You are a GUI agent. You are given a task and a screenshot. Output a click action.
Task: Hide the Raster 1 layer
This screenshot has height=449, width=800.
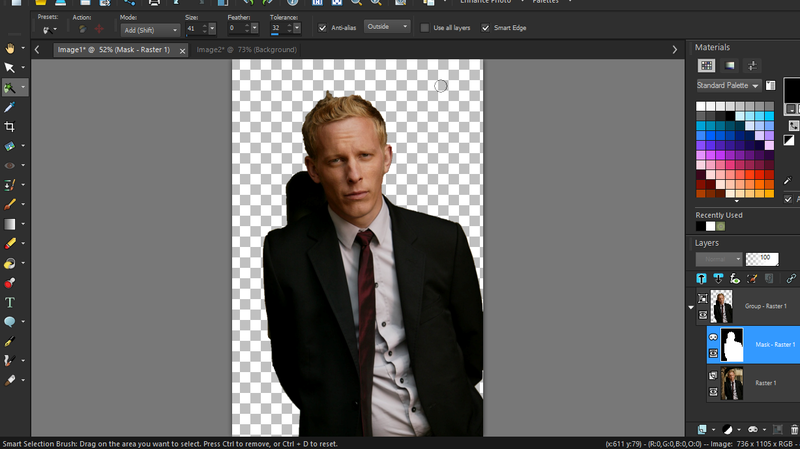pyautogui.click(x=713, y=392)
